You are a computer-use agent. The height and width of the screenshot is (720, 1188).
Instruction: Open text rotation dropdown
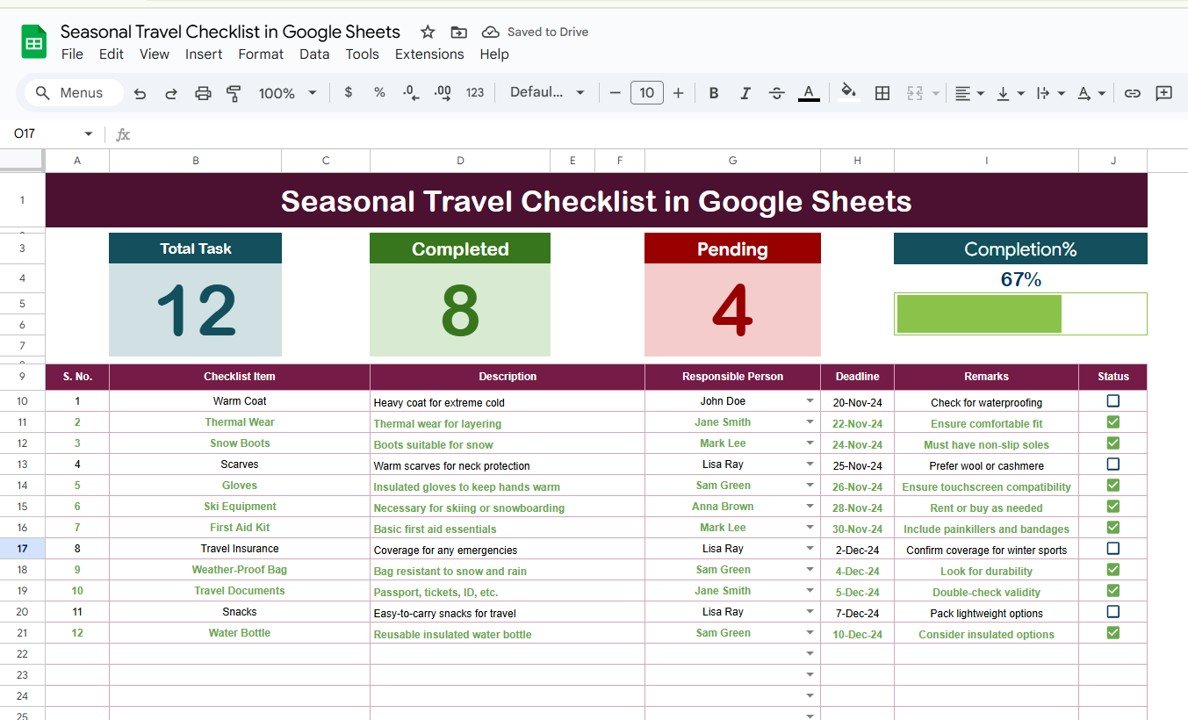[1091, 92]
